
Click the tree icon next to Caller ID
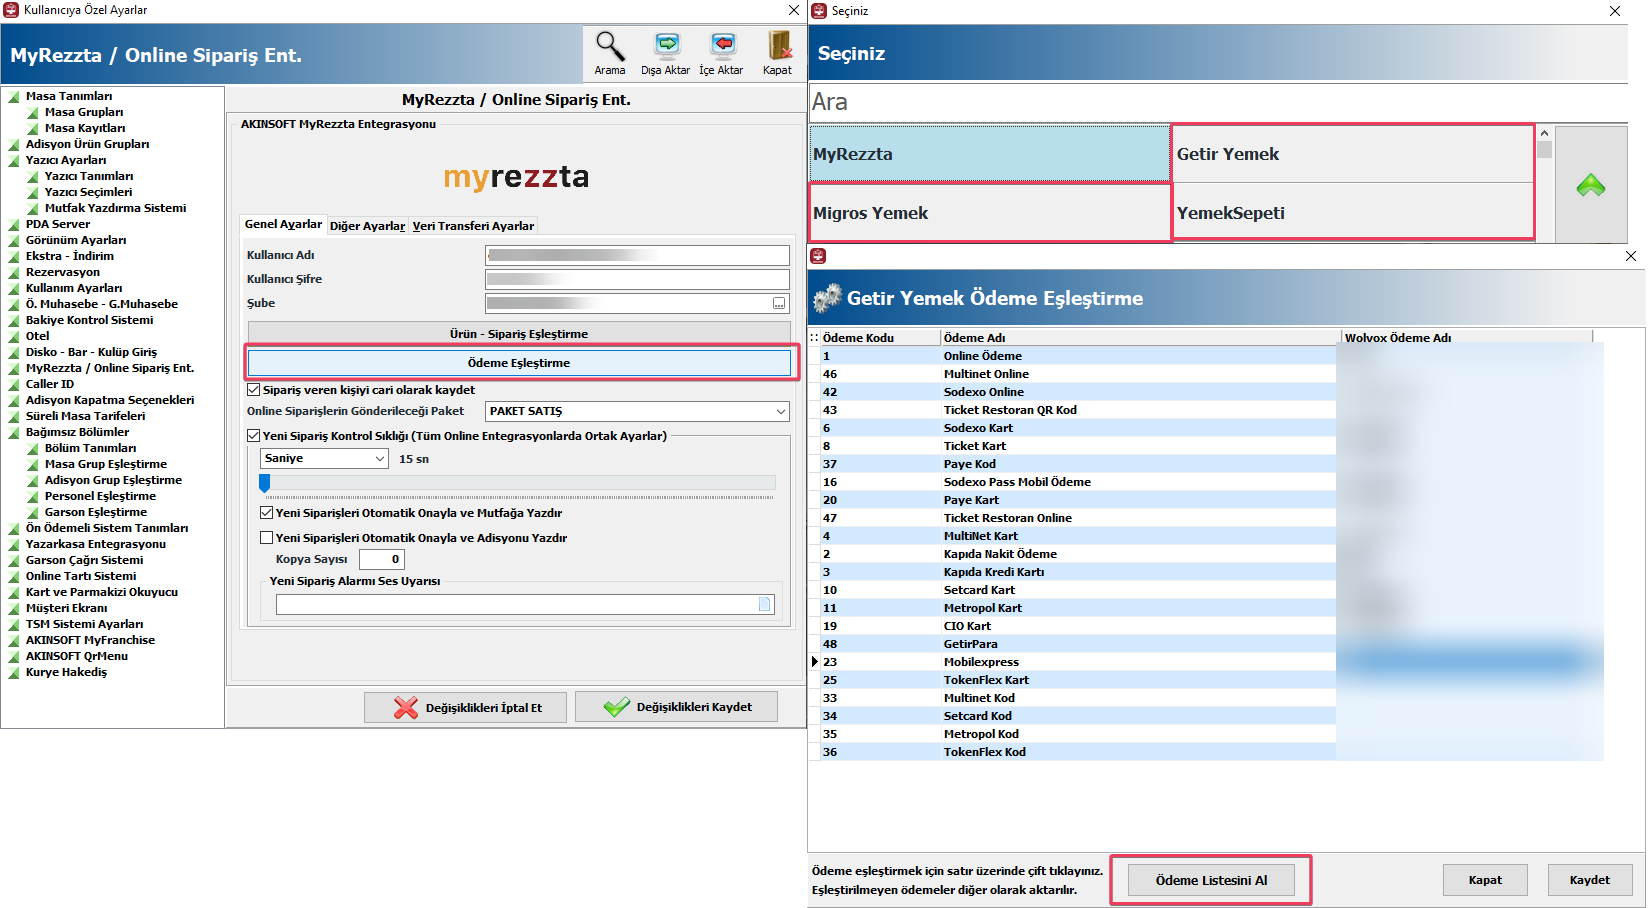tap(14, 385)
